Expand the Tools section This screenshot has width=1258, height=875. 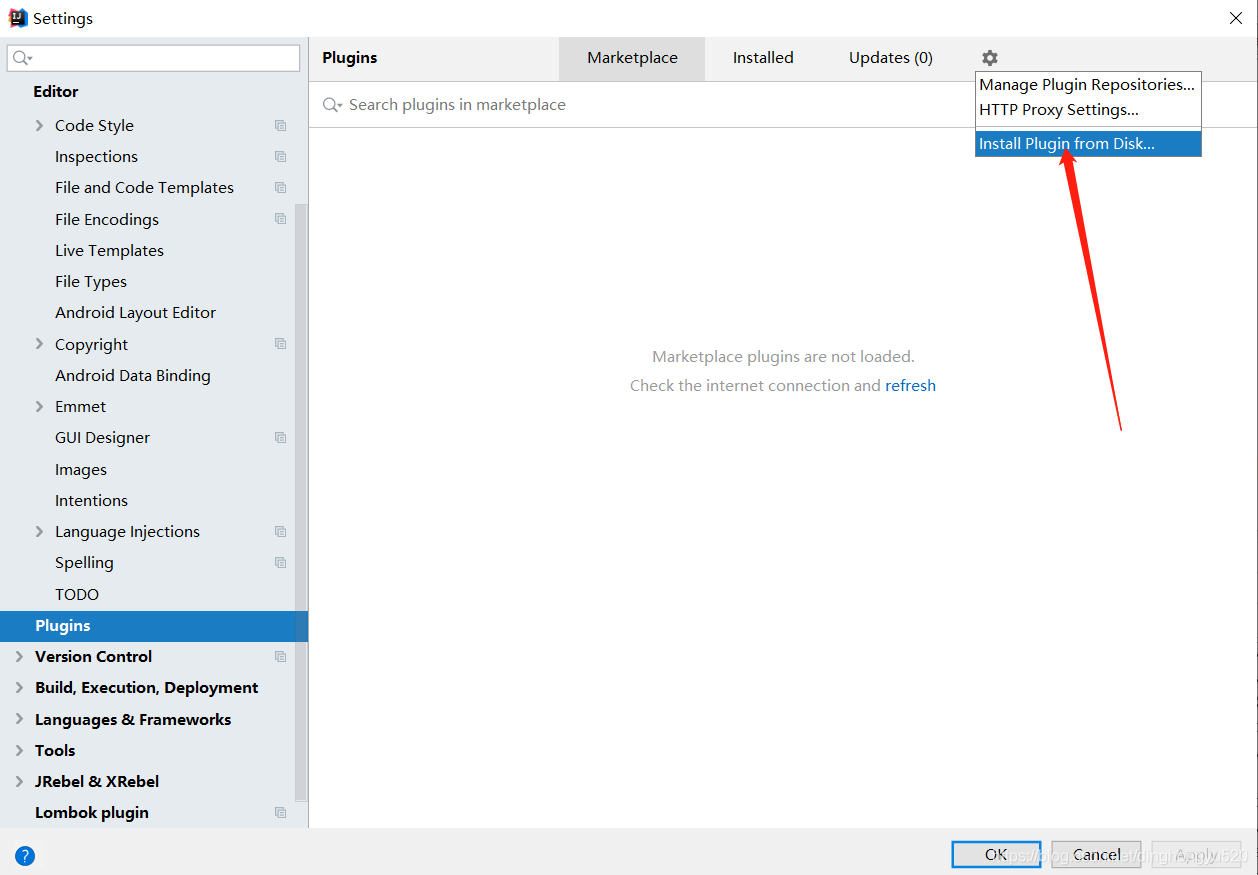(19, 750)
